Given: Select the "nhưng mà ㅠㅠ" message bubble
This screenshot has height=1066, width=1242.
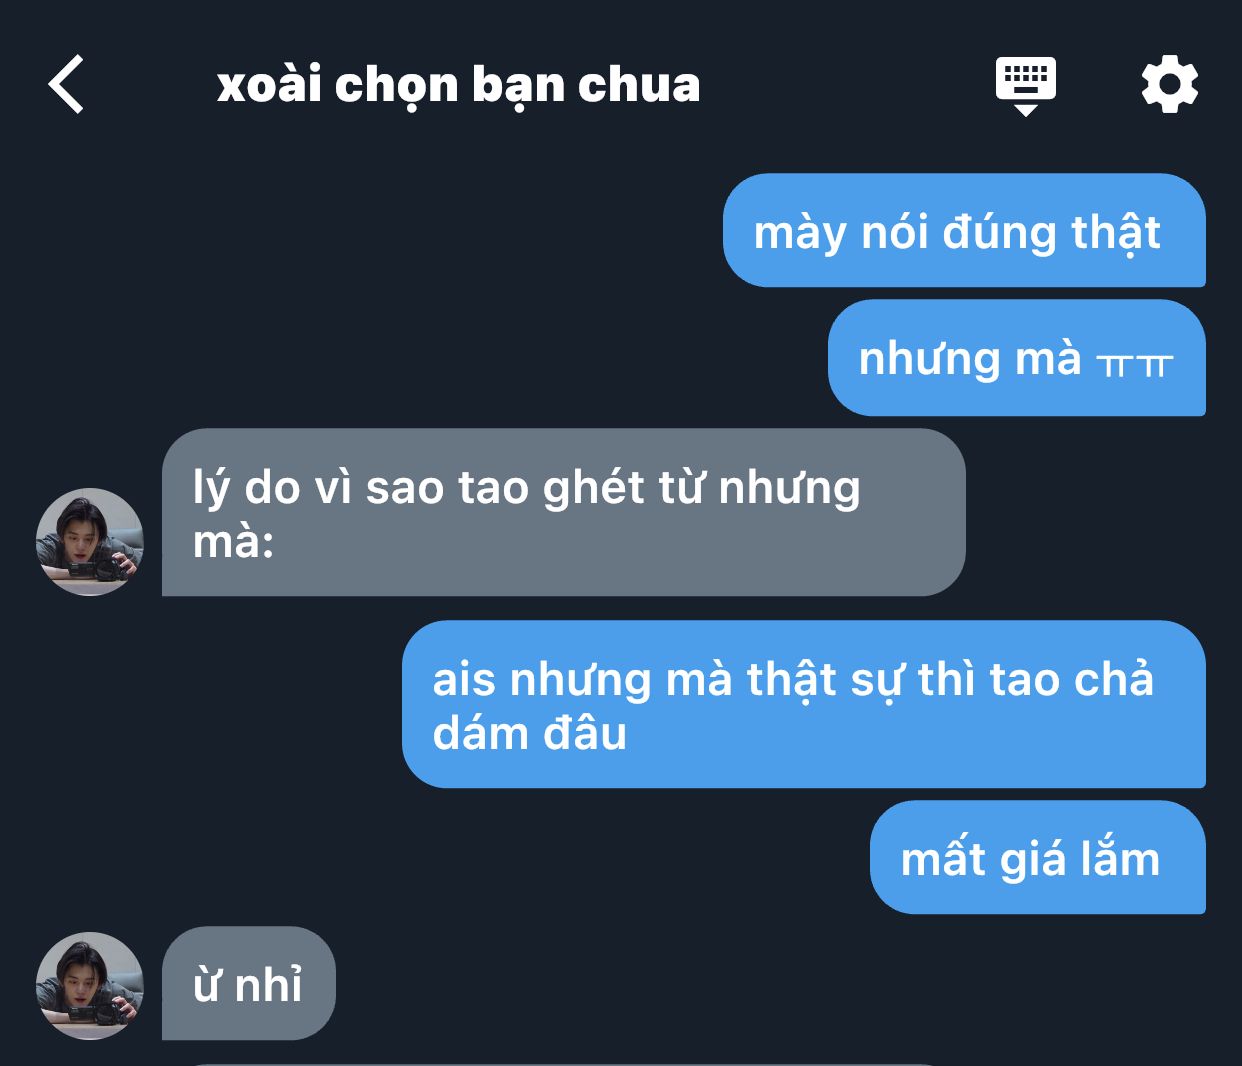Looking at the screenshot, I should tap(1017, 358).
